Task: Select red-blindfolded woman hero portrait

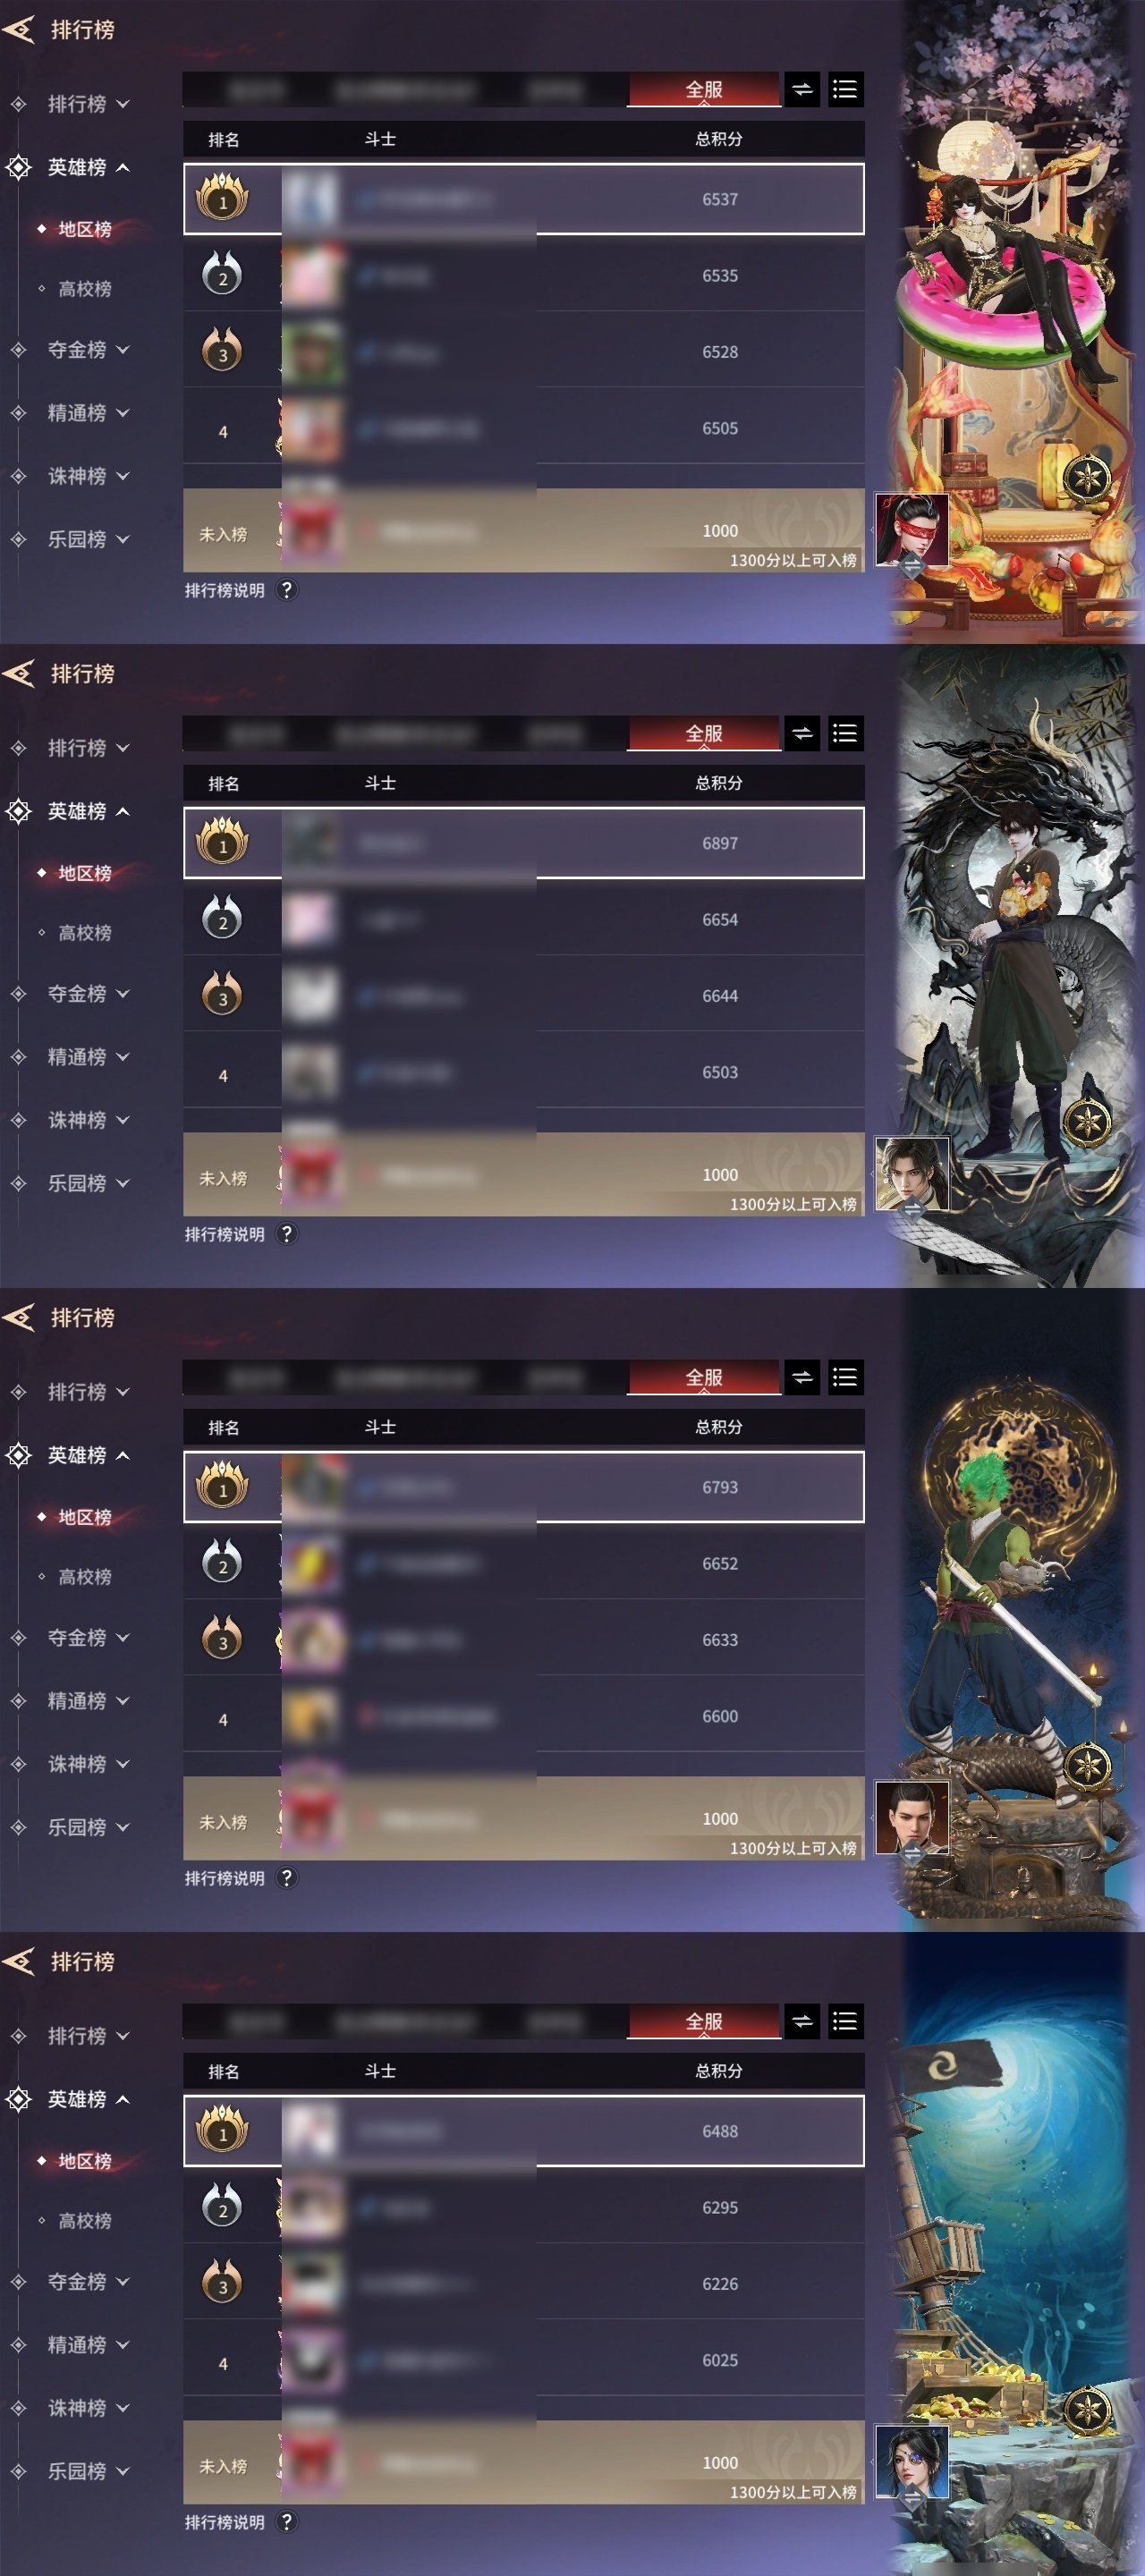Action: 911,531
